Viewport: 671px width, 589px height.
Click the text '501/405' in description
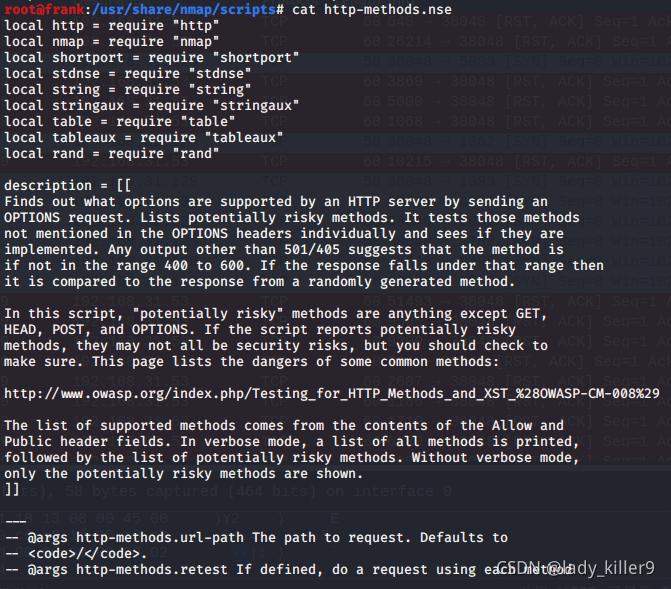[312, 250]
